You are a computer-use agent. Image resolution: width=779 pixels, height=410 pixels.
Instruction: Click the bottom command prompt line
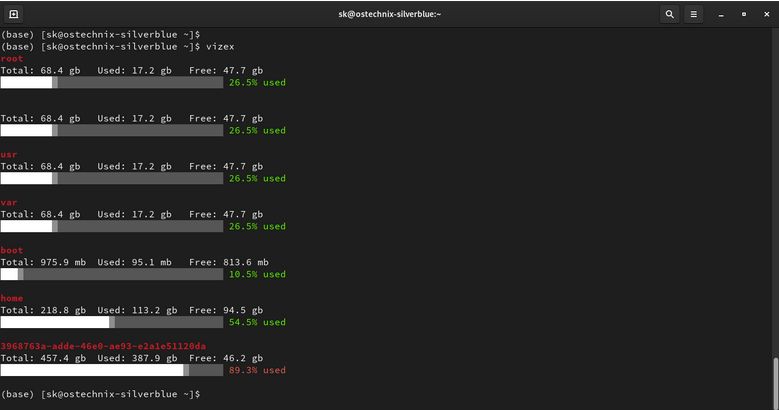pyautogui.click(x=100, y=395)
